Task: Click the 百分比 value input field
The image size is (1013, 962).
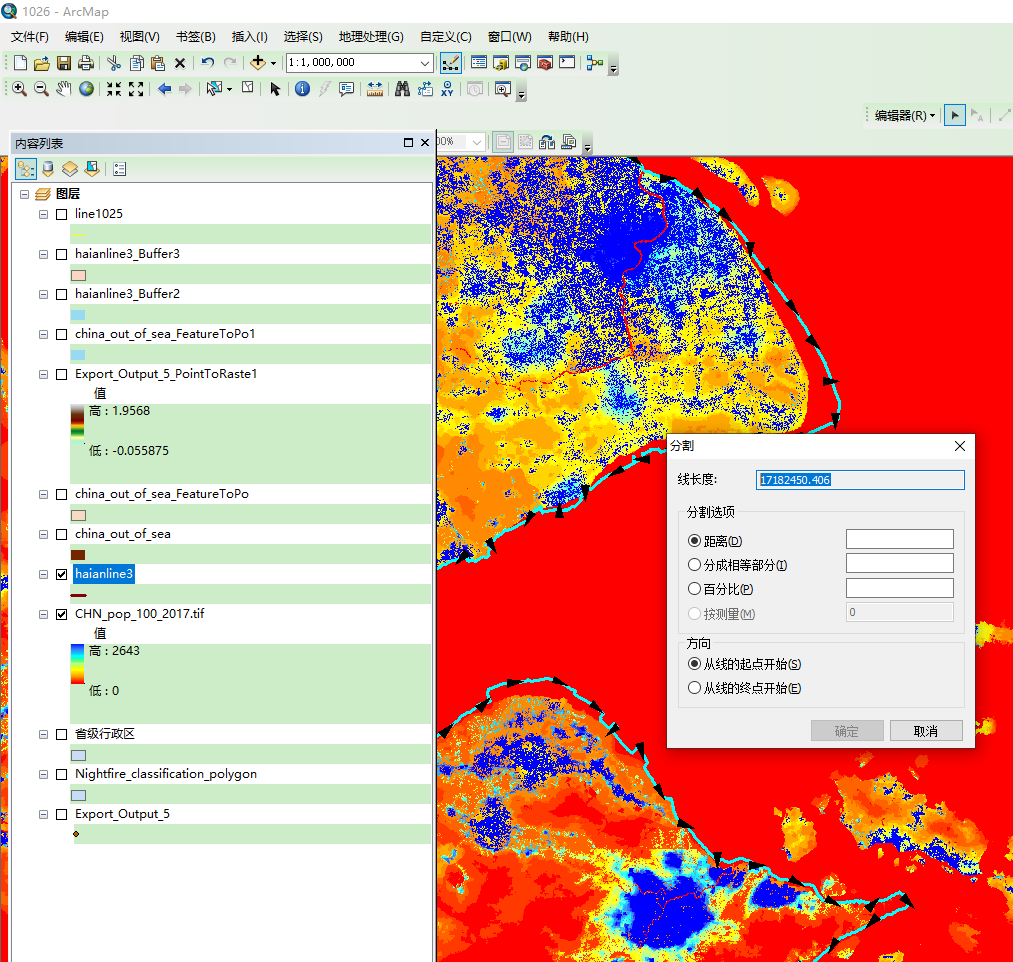Action: (x=899, y=587)
